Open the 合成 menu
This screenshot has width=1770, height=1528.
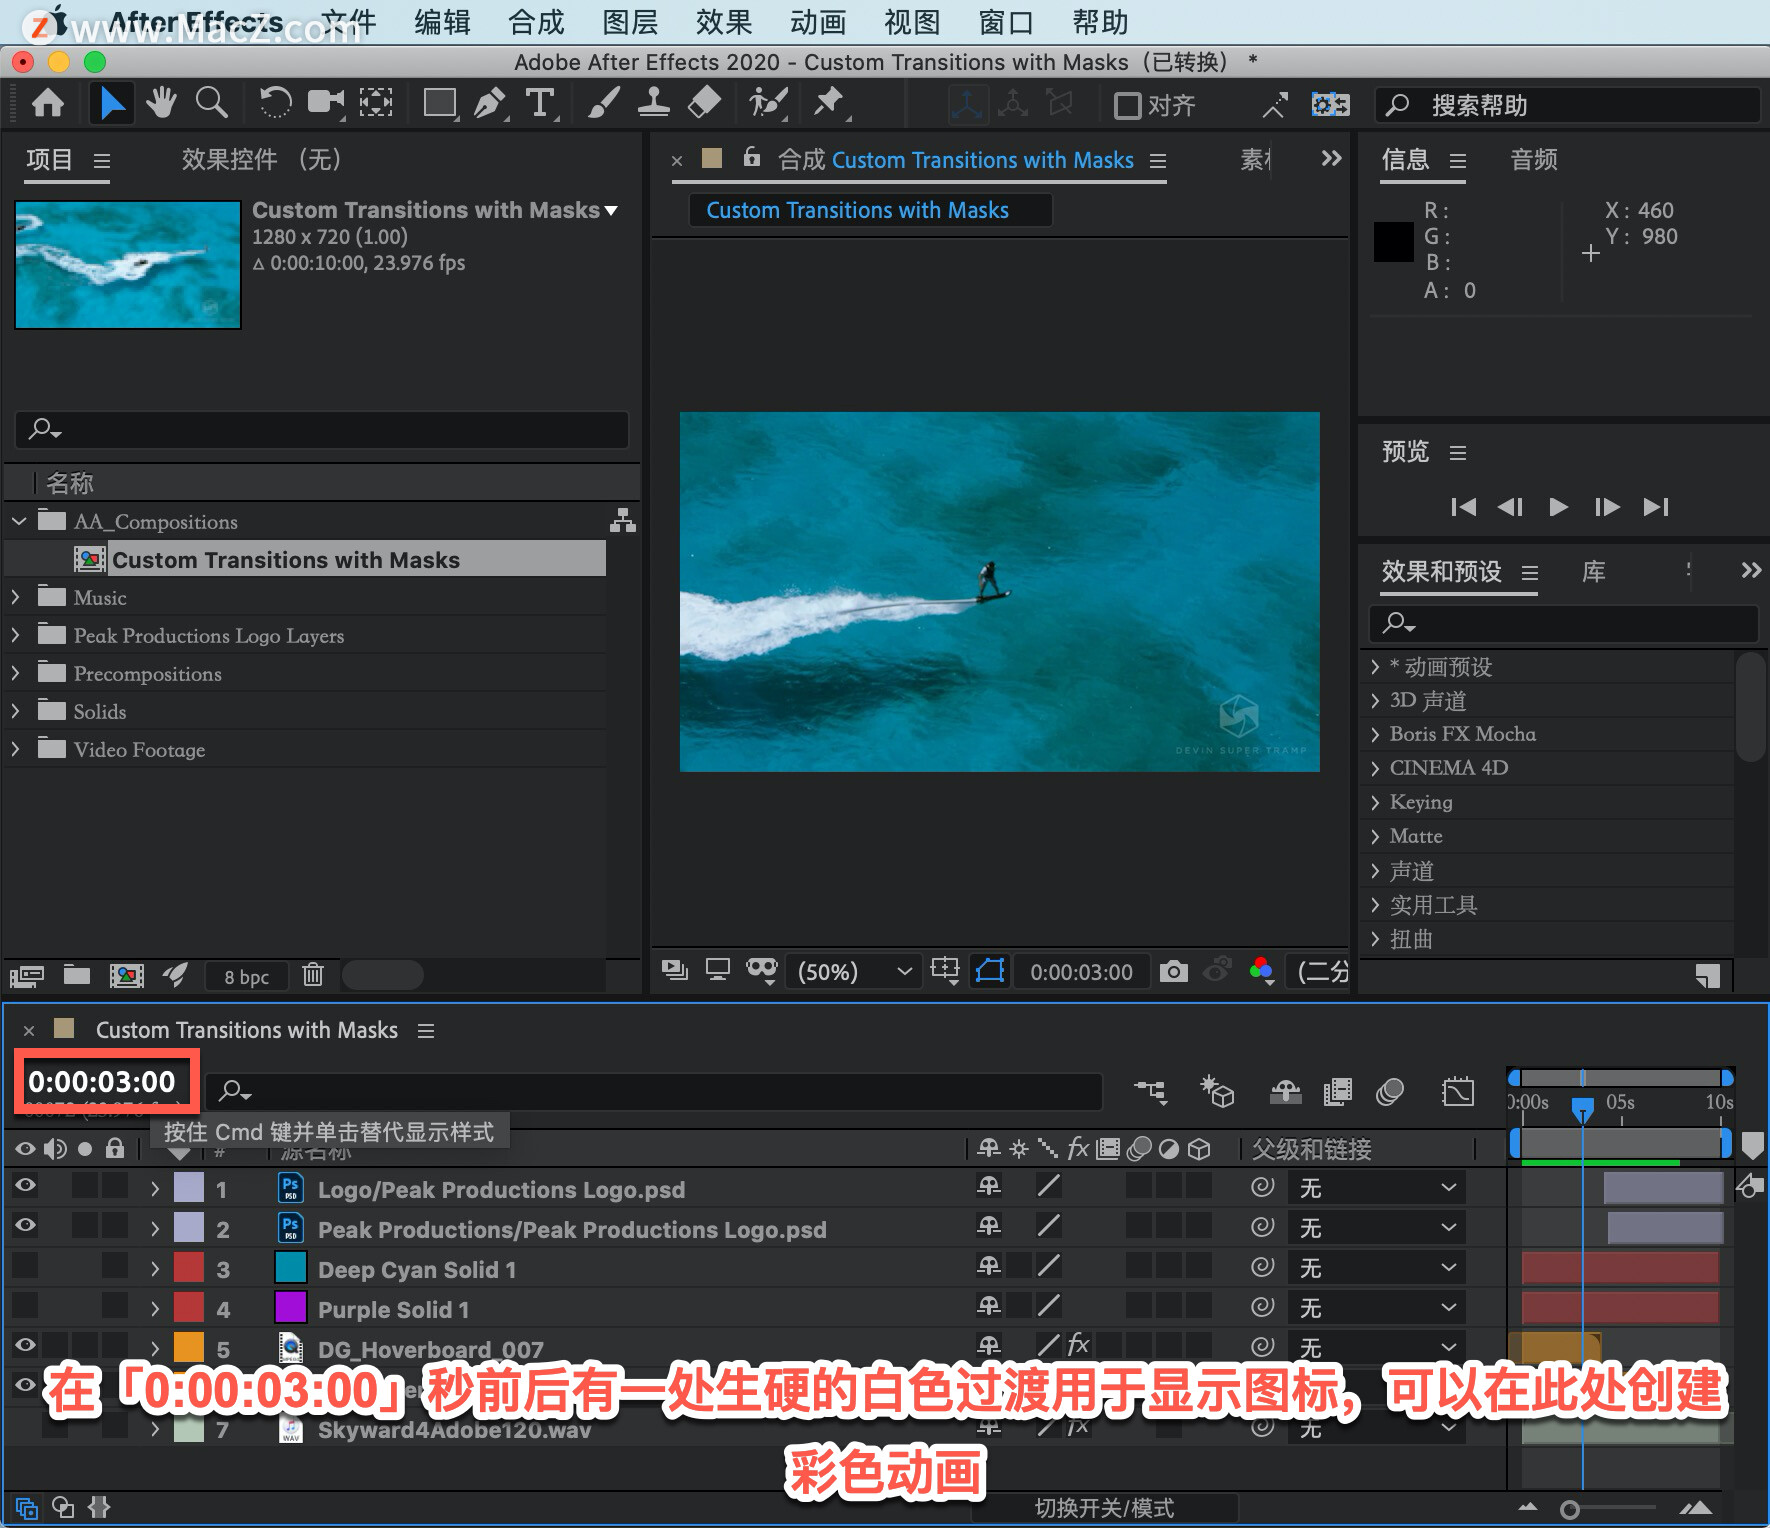[536, 21]
